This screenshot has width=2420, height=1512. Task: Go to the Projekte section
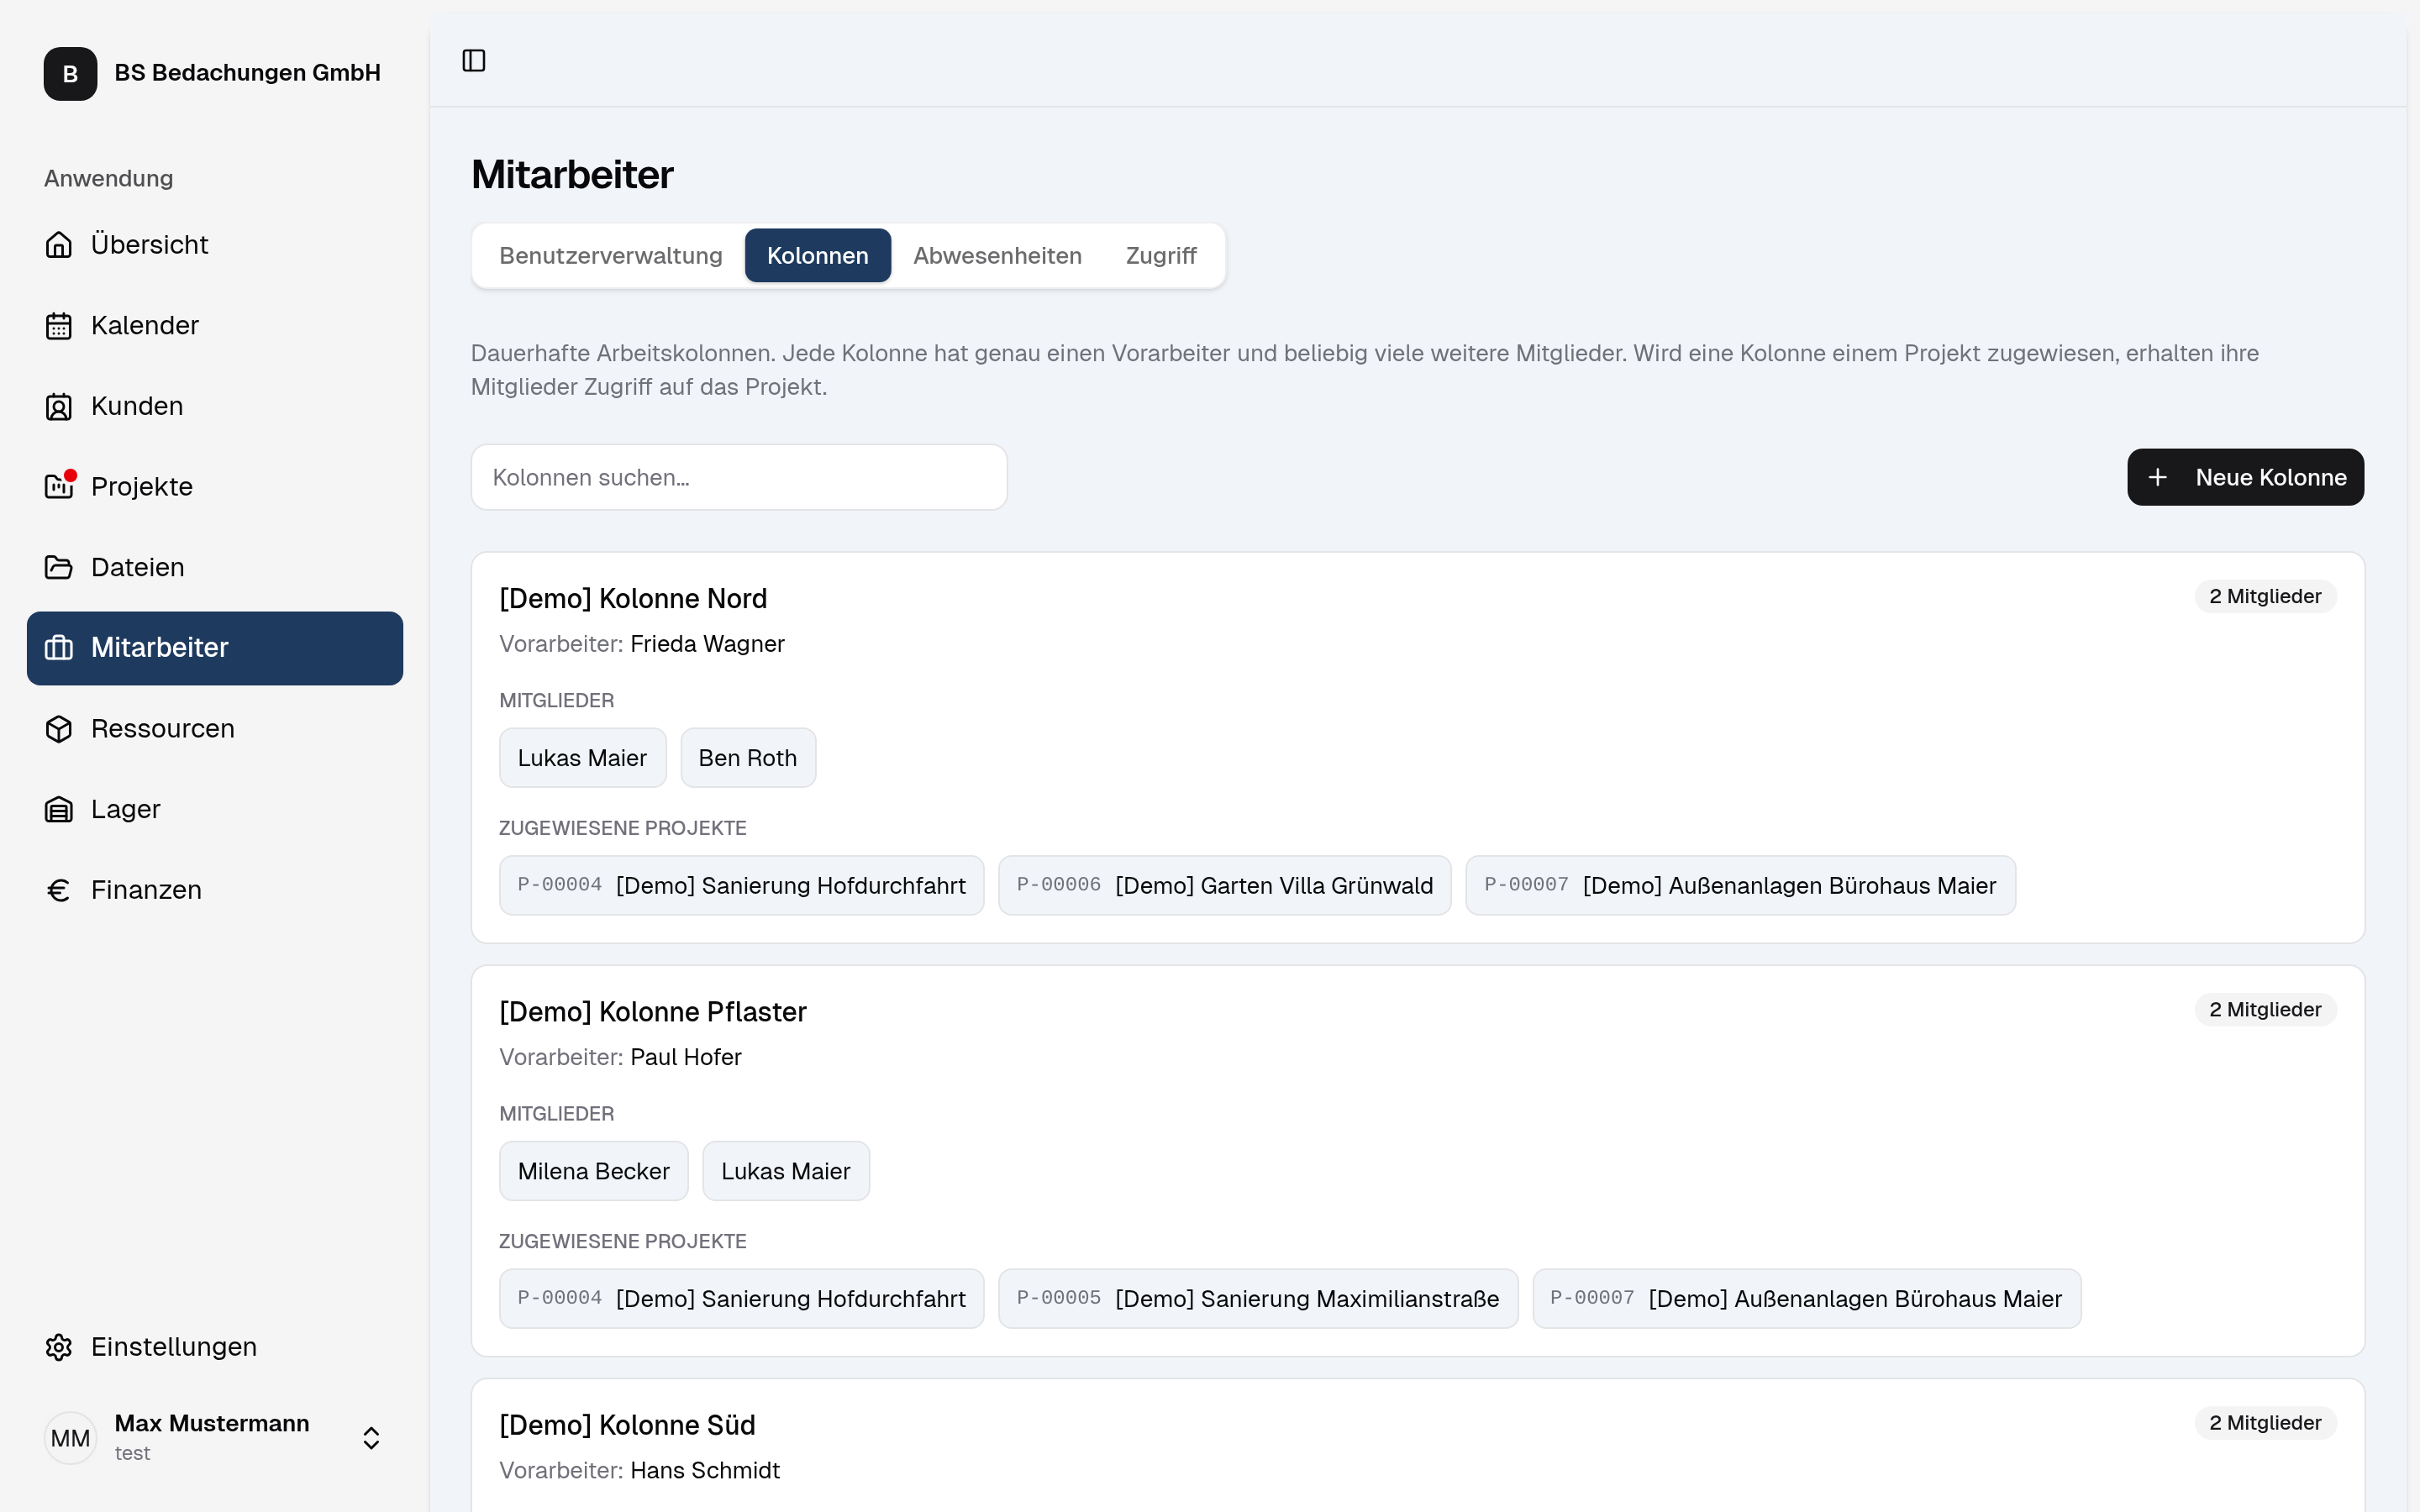point(215,487)
